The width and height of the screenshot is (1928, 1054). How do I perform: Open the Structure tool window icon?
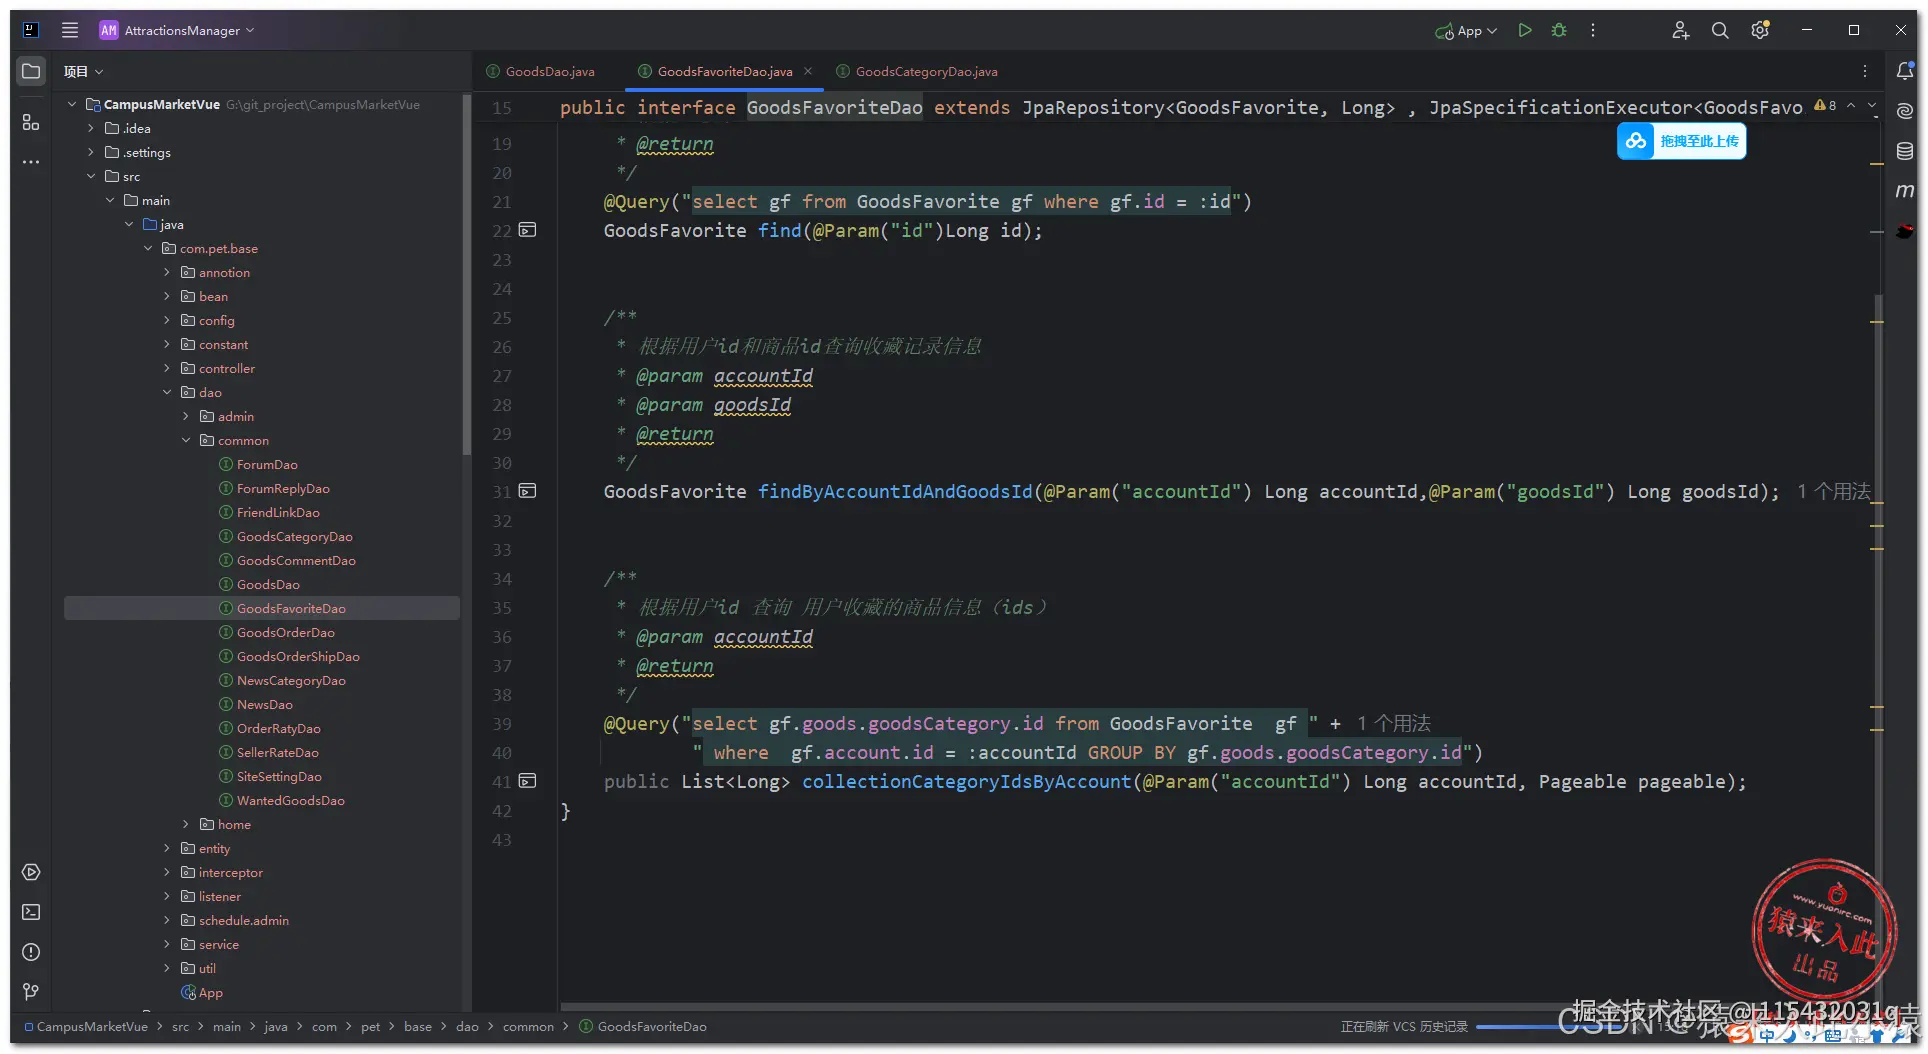31,122
